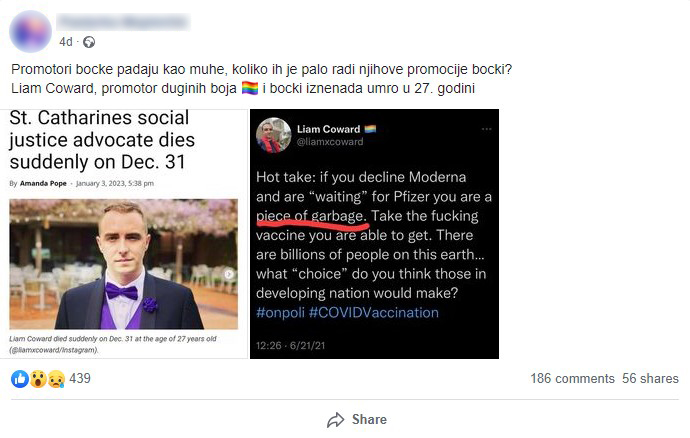
Task: Click author name Amanda Pope
Action: pos(45,184)
